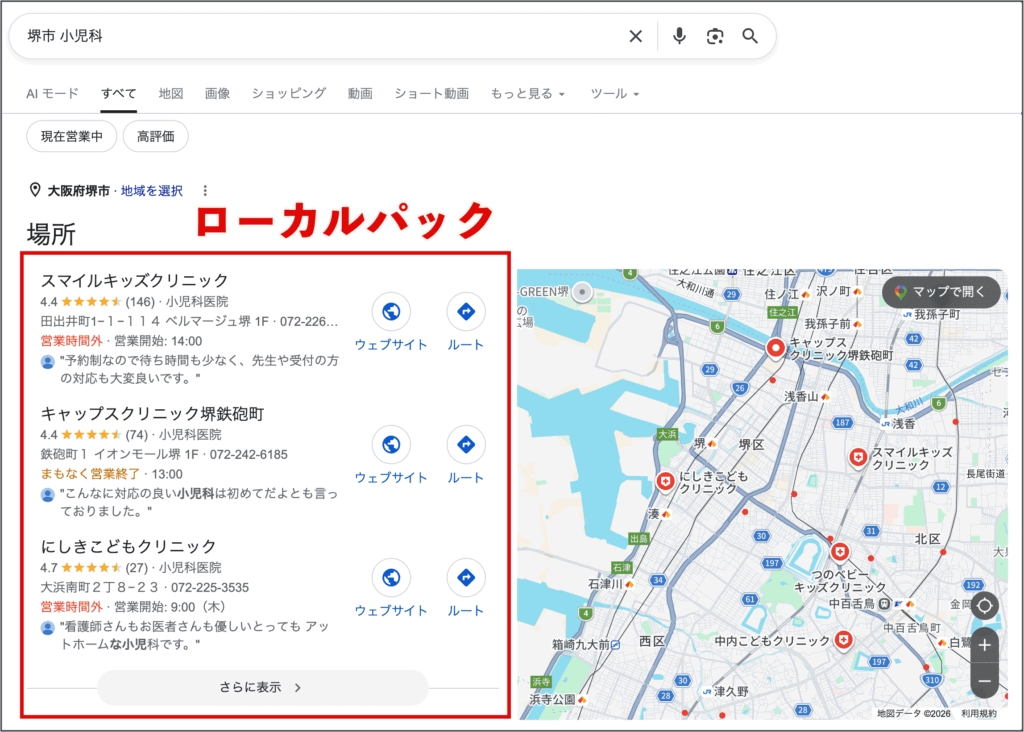Open the ショート動画 tab
Viewport: 1024px width, 732px height.
coord(432,93)
